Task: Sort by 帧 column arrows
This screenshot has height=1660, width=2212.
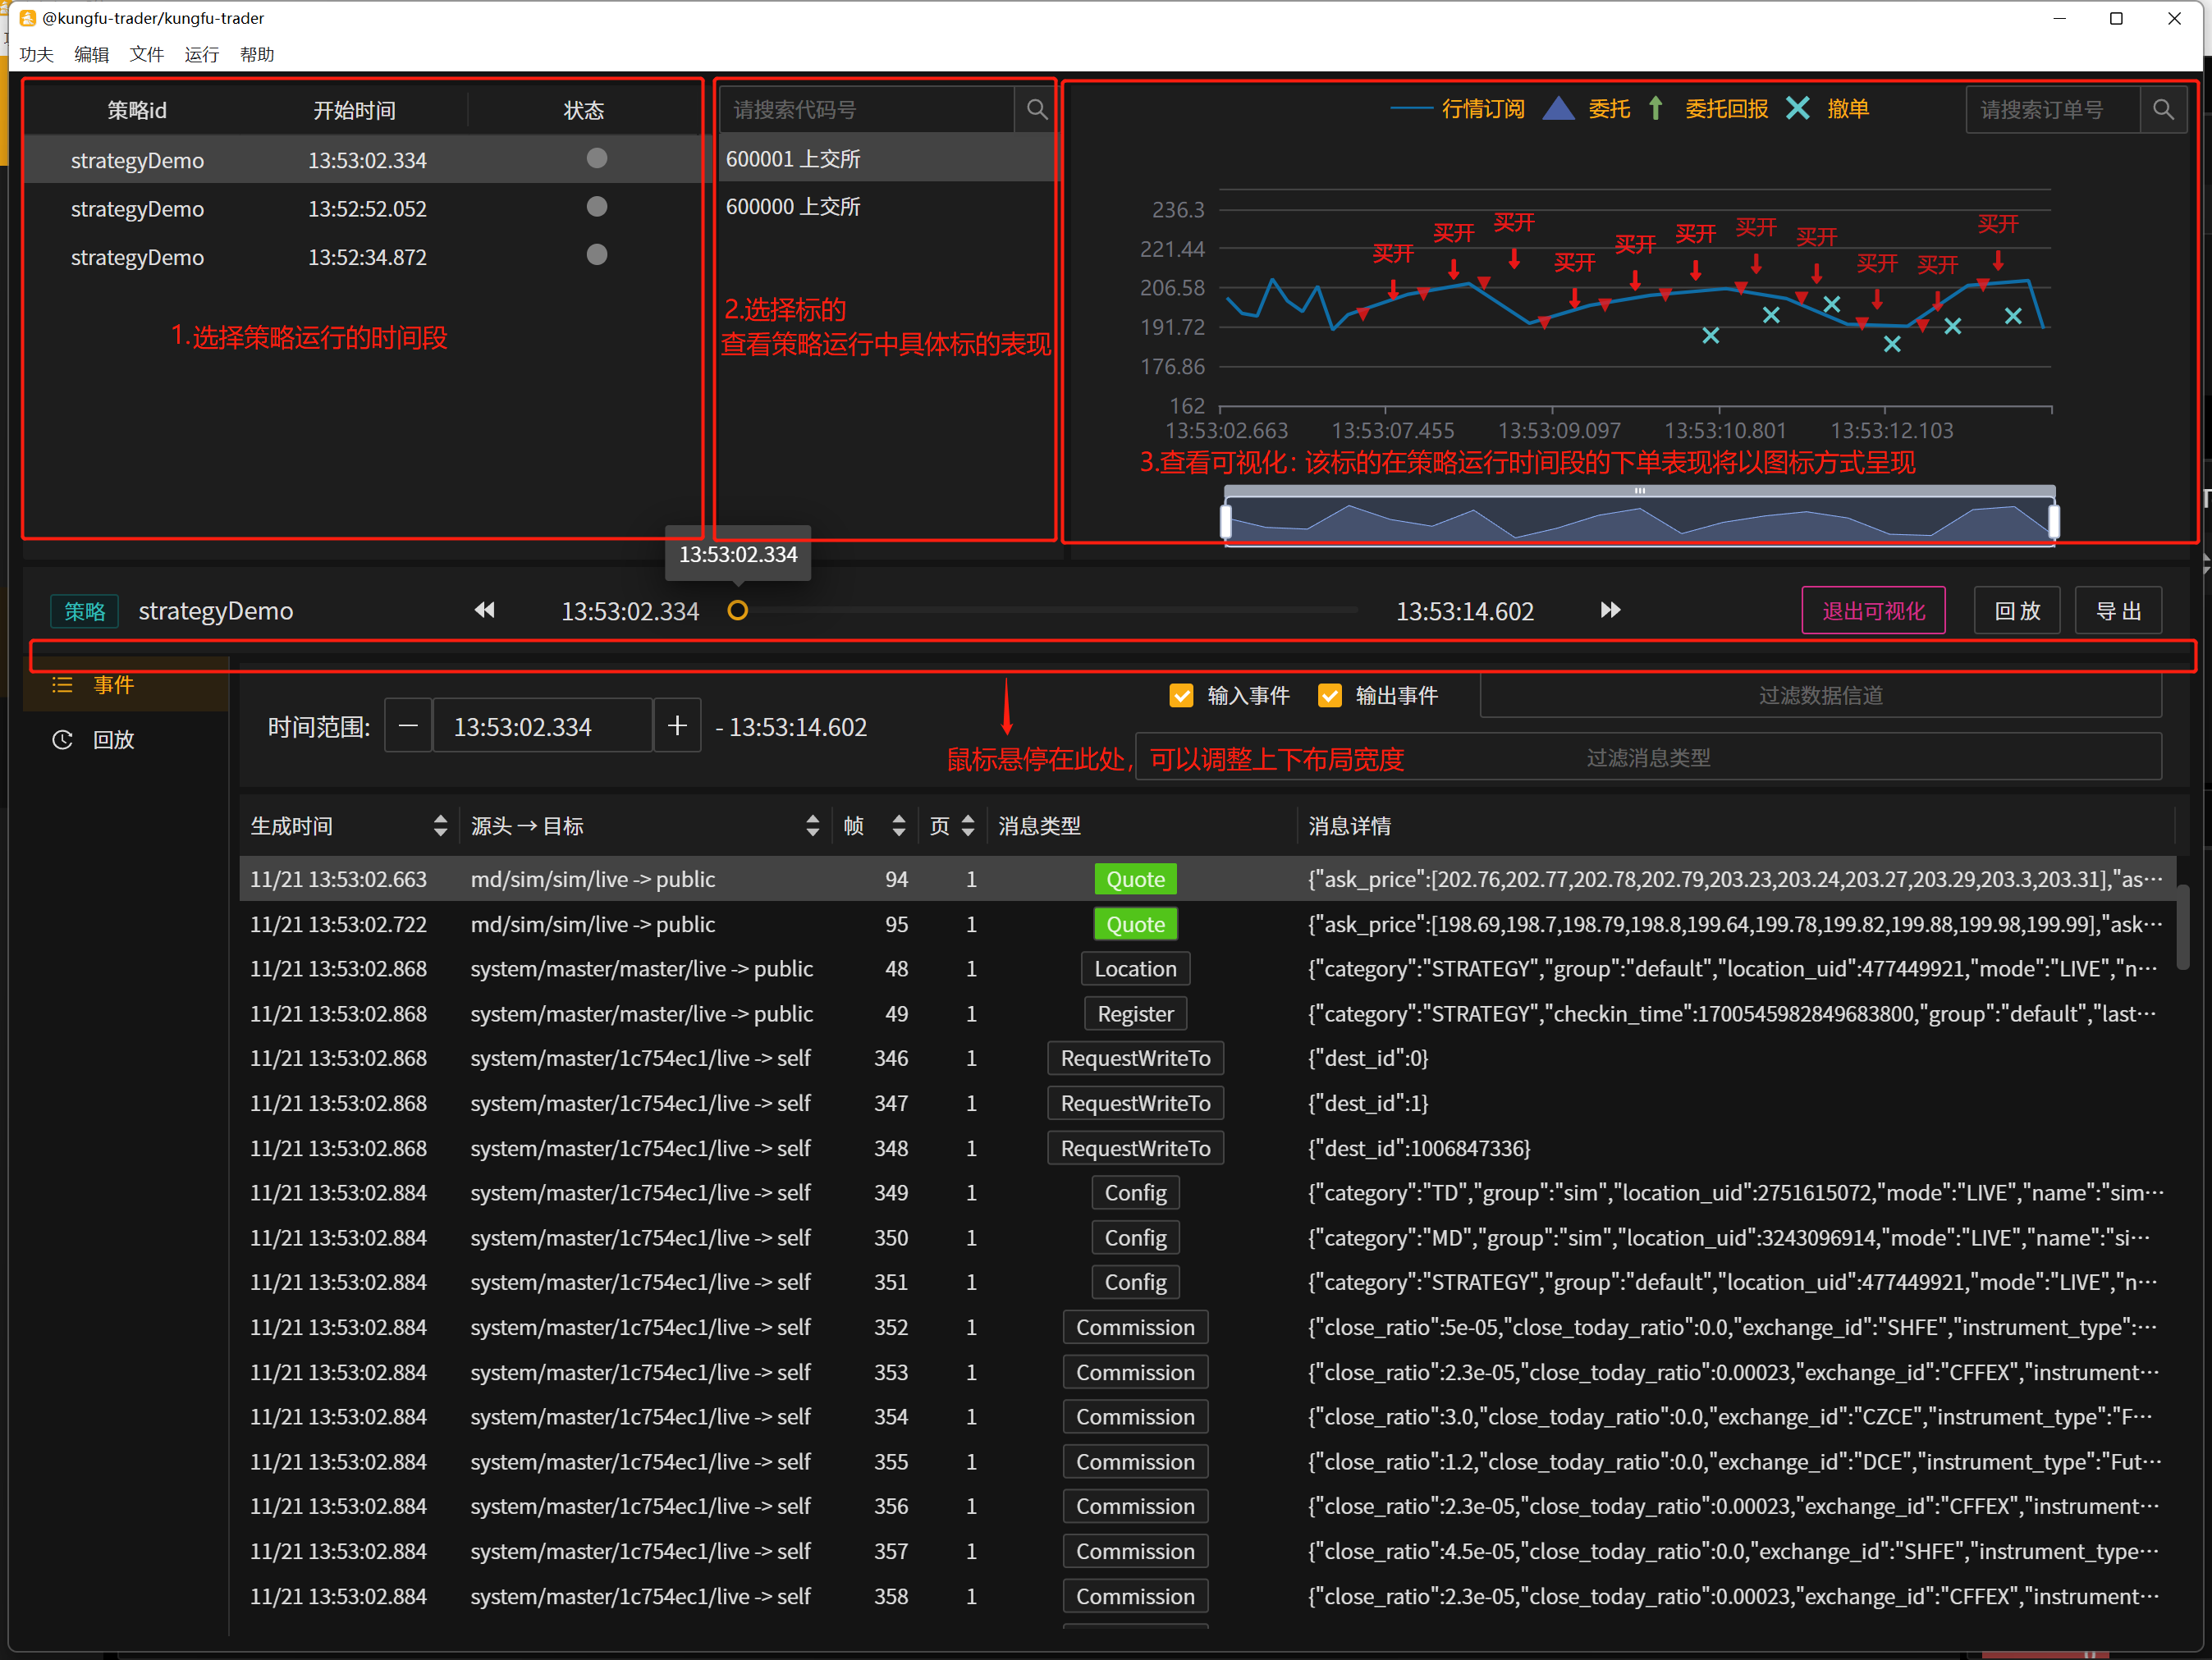Action: coord(898,825)
